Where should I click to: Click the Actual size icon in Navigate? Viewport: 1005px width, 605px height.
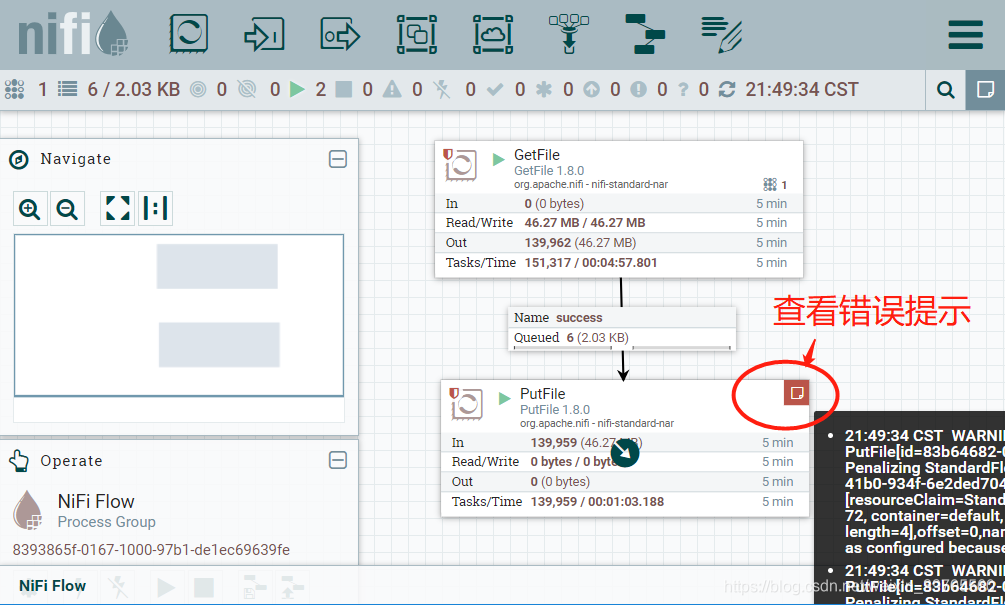pyautogui.click(x=155, y=209)
